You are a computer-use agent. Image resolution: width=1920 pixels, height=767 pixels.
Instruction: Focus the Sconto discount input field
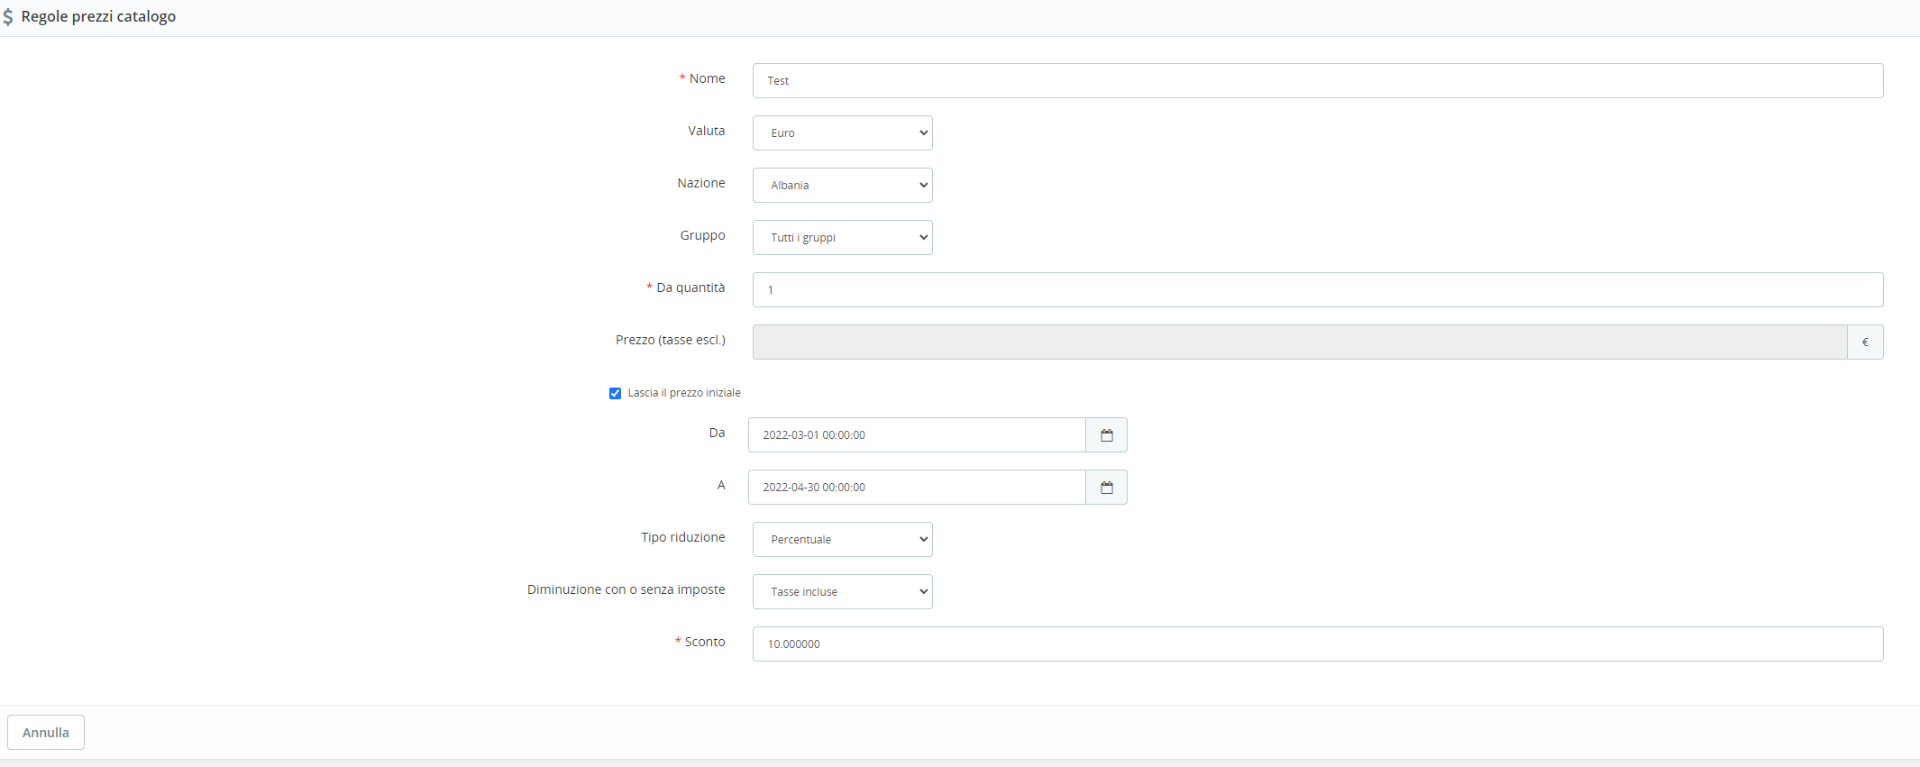1317,644
